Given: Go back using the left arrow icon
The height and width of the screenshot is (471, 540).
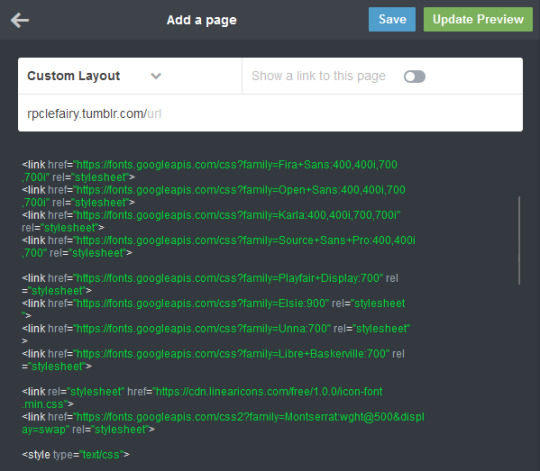Looking at the screenshot, I should click(20, 20).
